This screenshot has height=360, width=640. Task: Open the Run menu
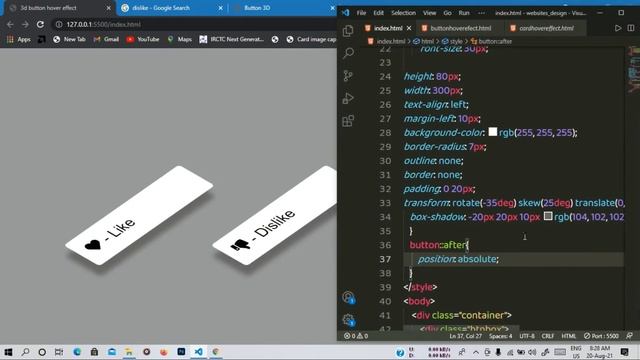pos(464,13)
